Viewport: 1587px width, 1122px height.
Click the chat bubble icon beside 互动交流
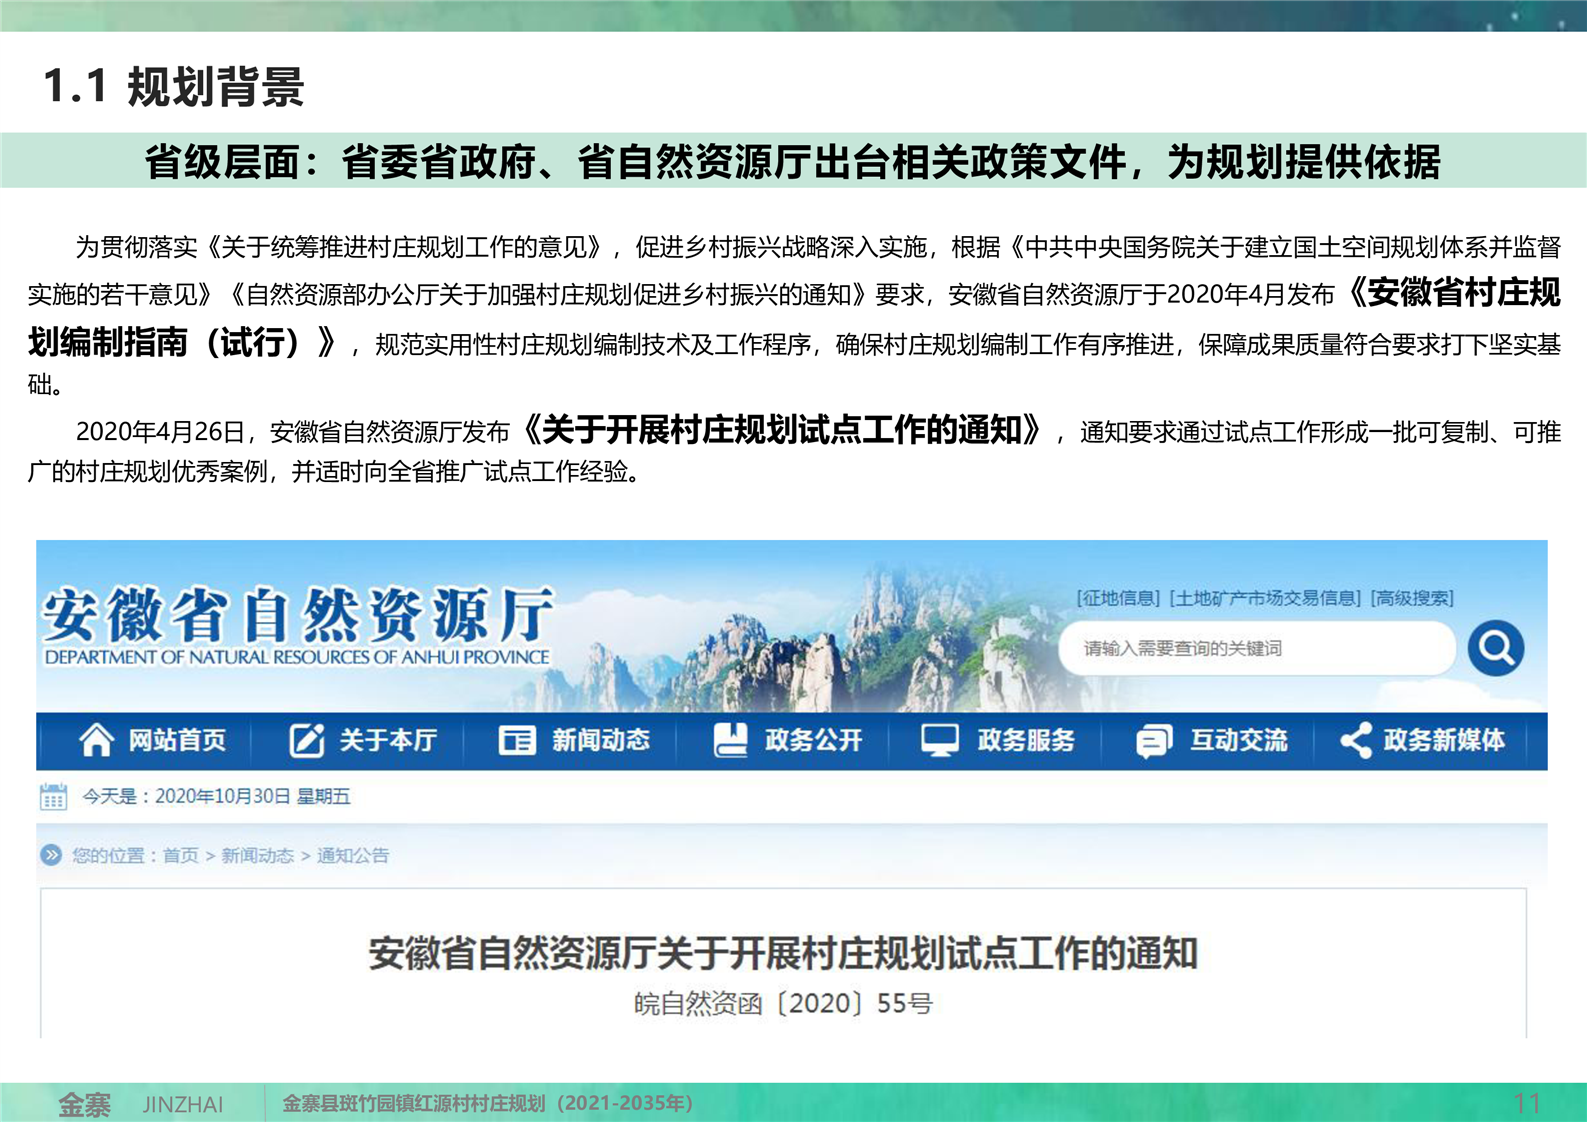click(1153, 741)
